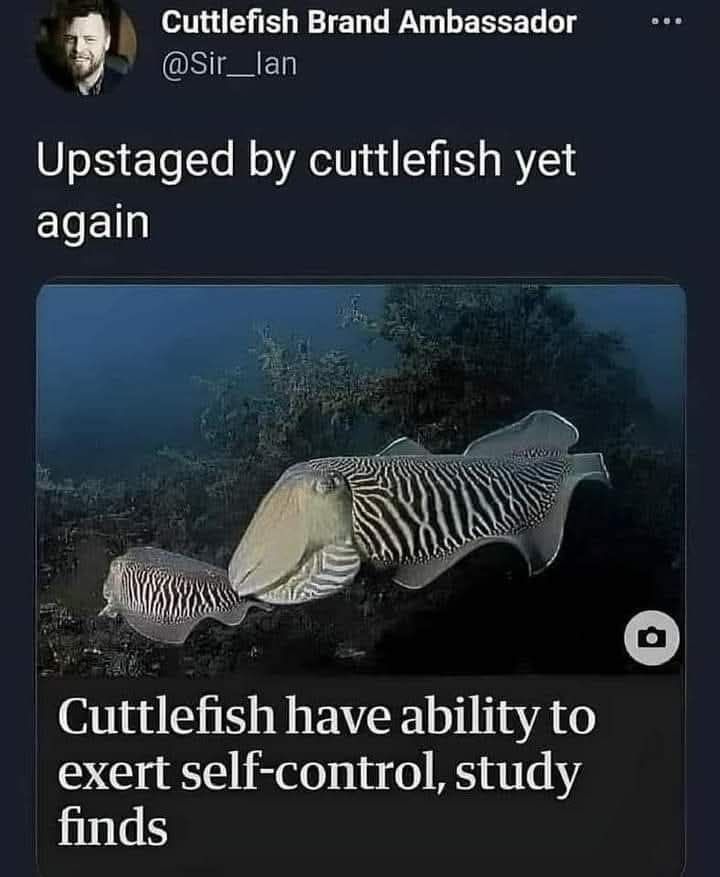The height and width of the screenshot is (877, 720).
Task: Open the Cuttlefish Brand Ambassador profile name
Action: click(369, 23)
